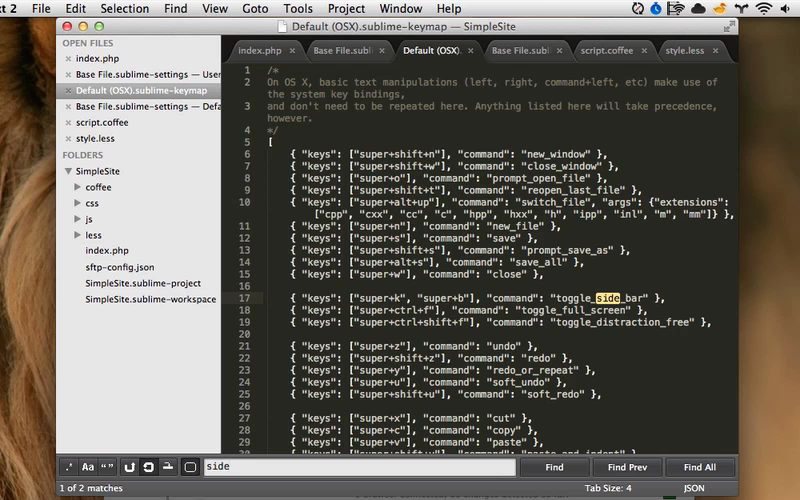Viewport: 800px width, 500px height.
Task: Close style.less in Open Files list
Action: pos(68,139)
